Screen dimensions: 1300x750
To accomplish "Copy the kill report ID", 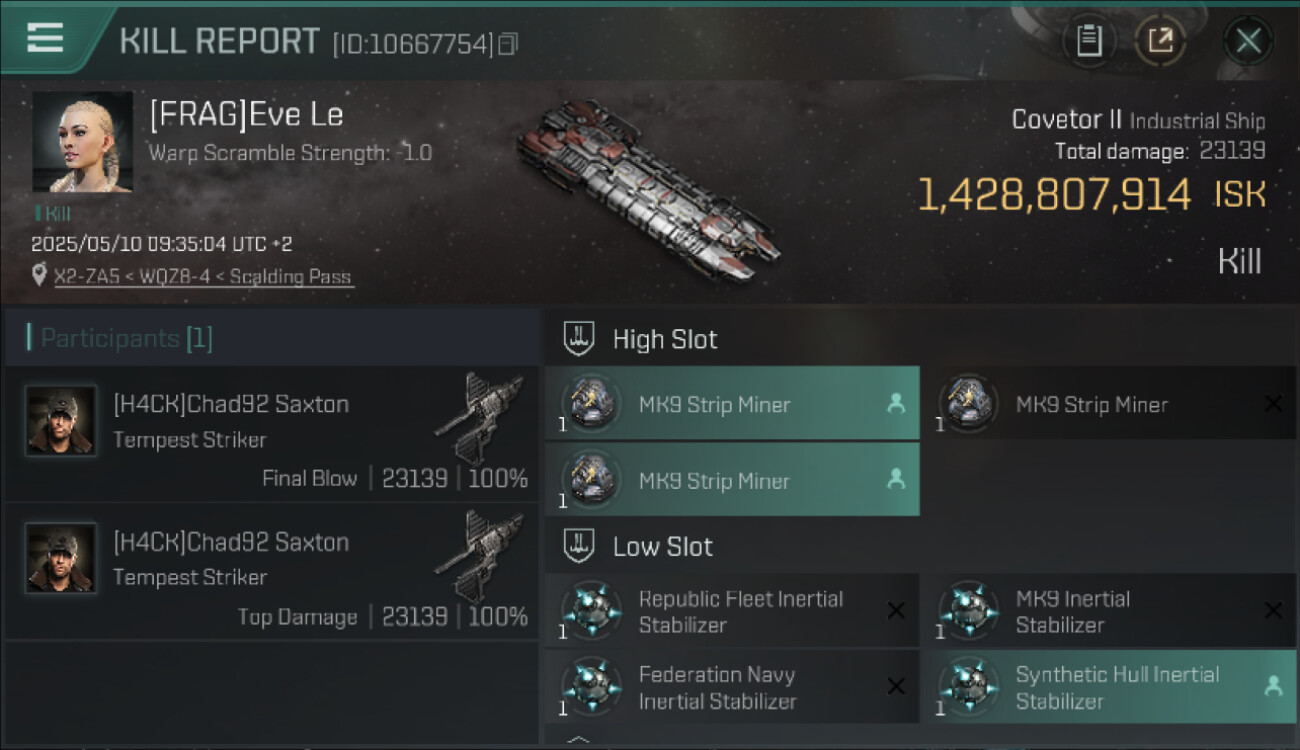I will (508, 44).
